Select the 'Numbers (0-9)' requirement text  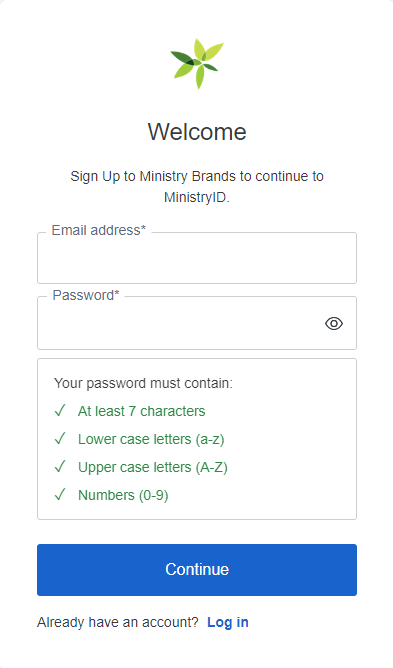[x=123, y=495]
